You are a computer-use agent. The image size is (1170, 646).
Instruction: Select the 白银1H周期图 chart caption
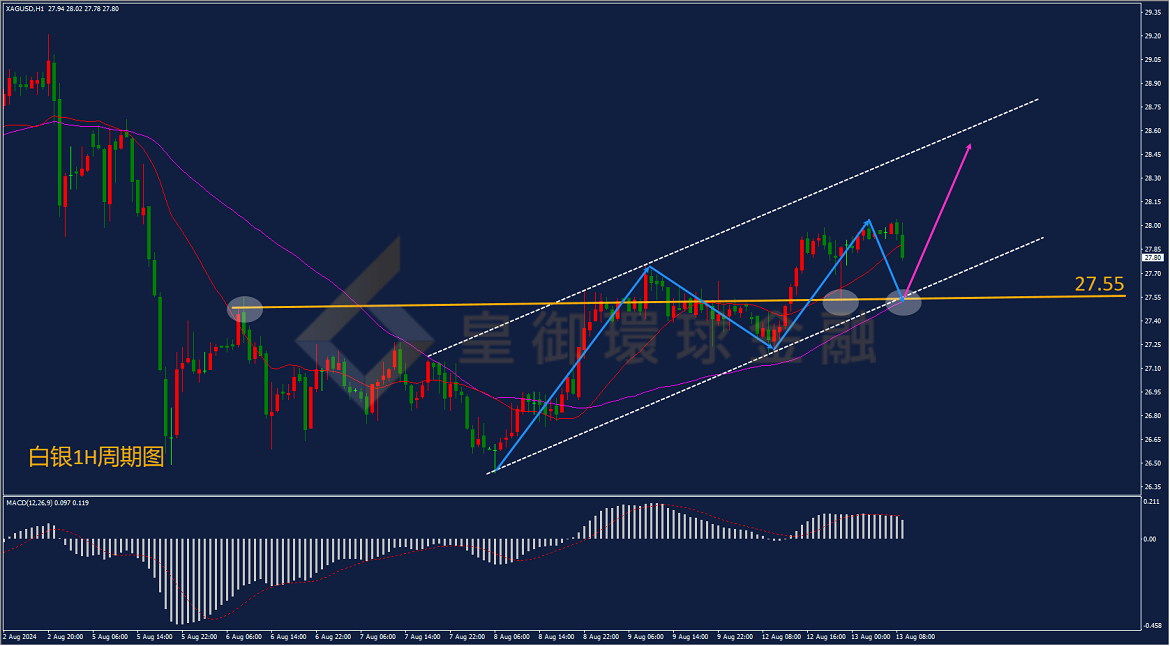pyautogui.click(x=96, y=457)
